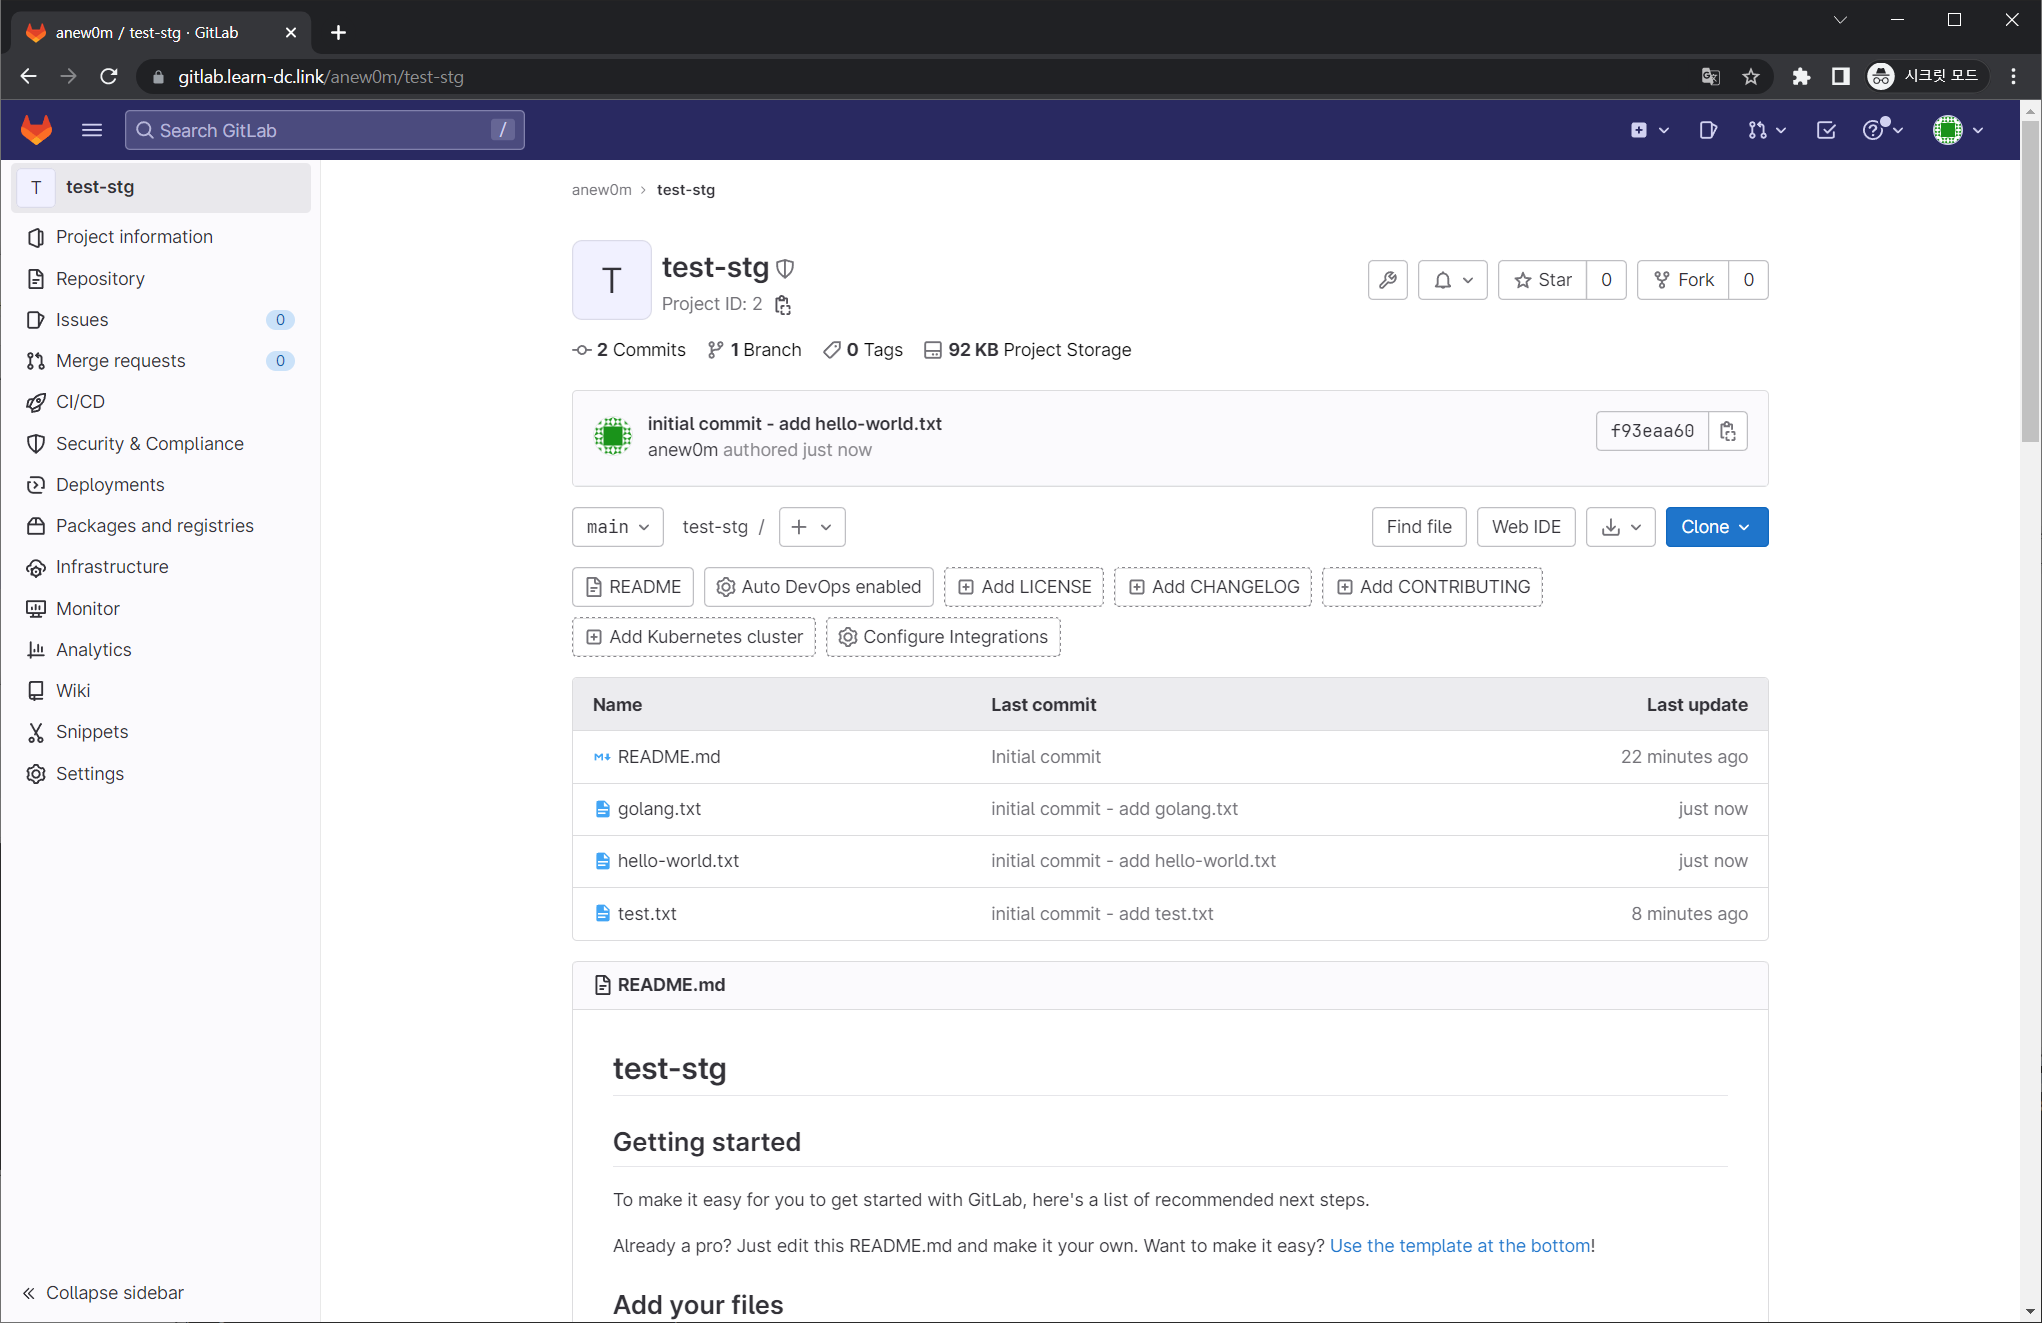
Task: Open the hamburger main menu icon
Action: [92, 130]
